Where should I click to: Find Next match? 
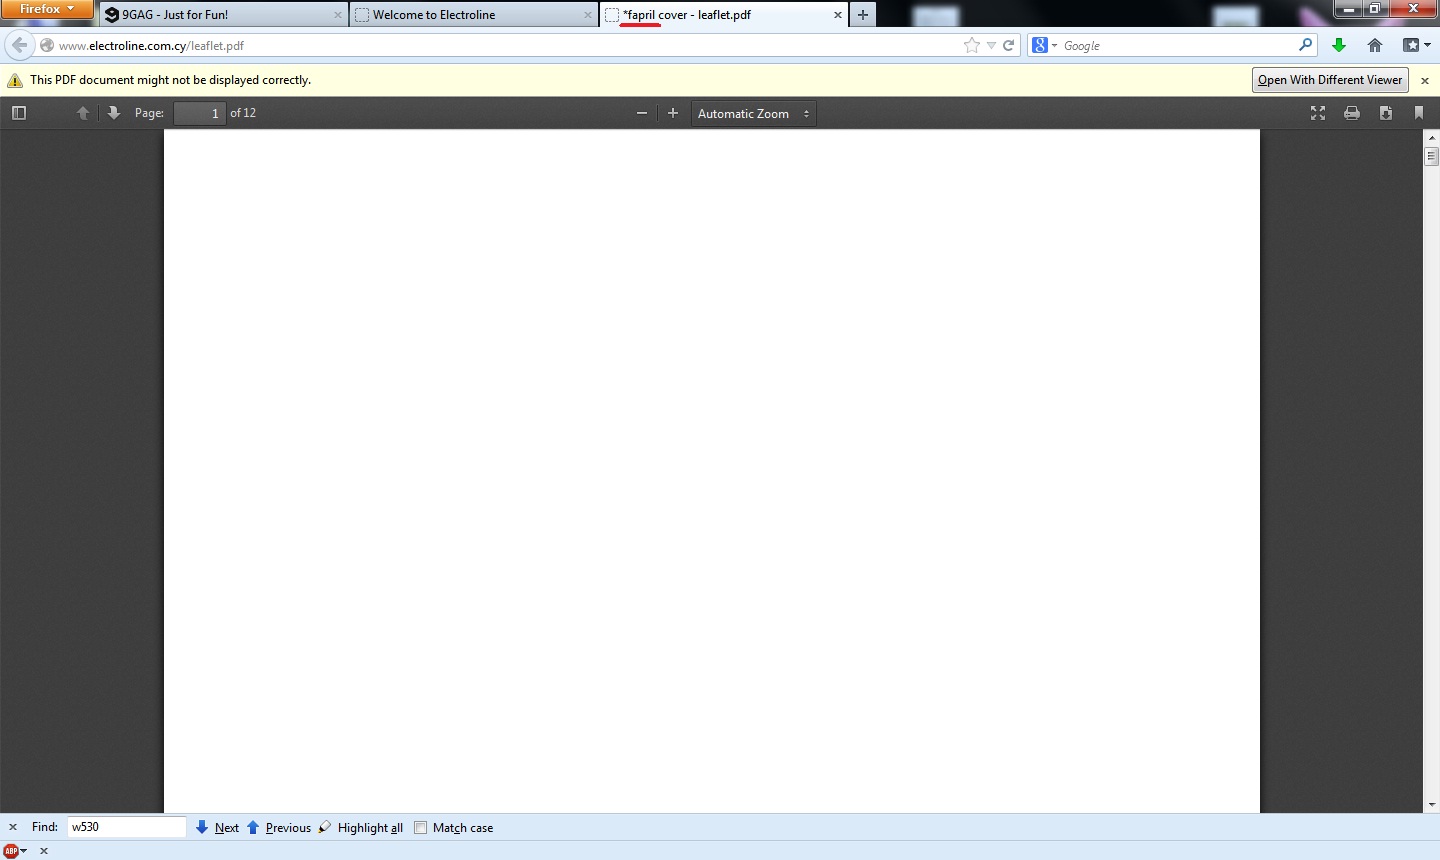click(x=218, y=827)
